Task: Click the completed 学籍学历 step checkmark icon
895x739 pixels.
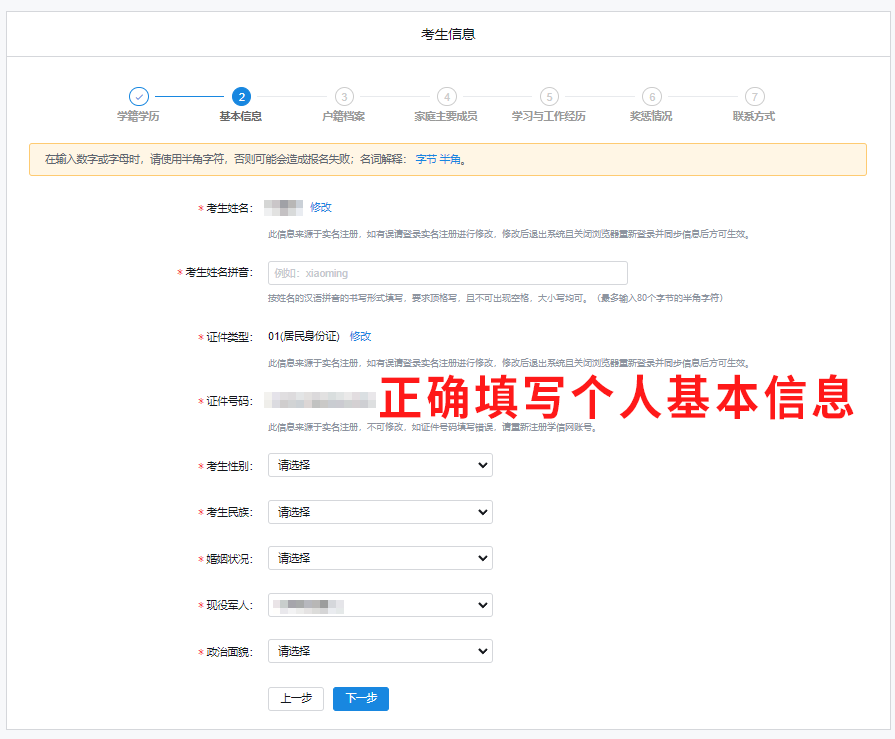Action: tap(139, 97)
